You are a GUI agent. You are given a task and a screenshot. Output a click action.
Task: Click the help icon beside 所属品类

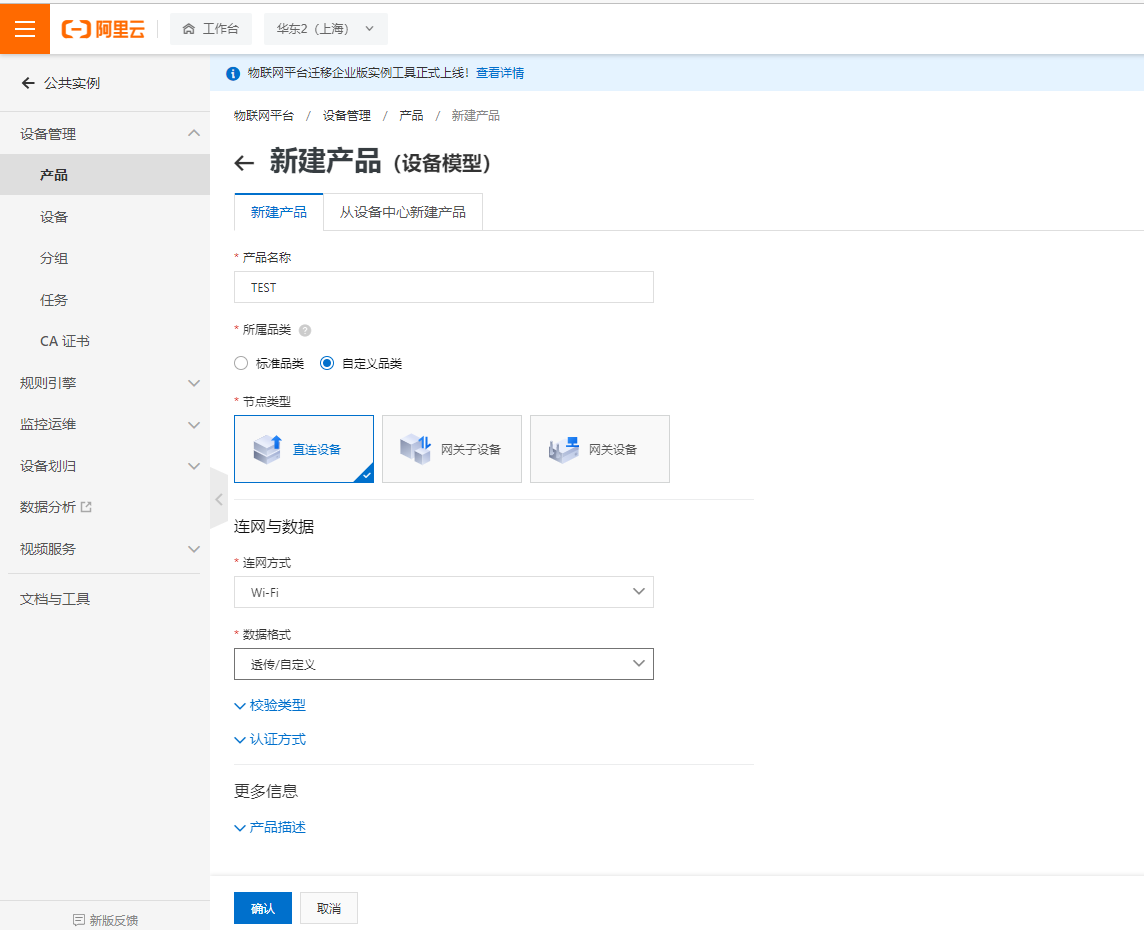pos(305,330)
